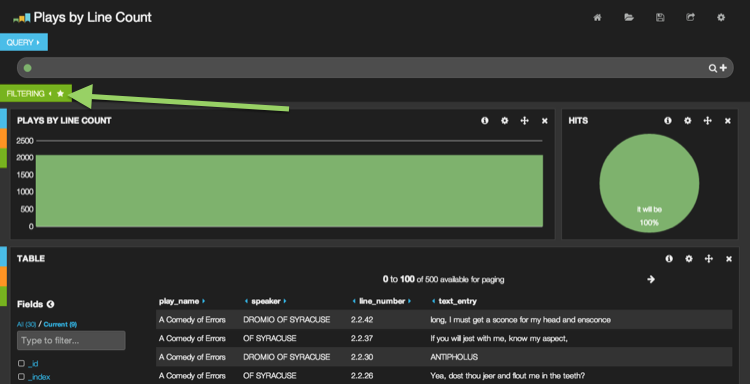The width and height of the screenshot is (750, 384).
Task: Show Current (9) fields
Action: point(60,324)
